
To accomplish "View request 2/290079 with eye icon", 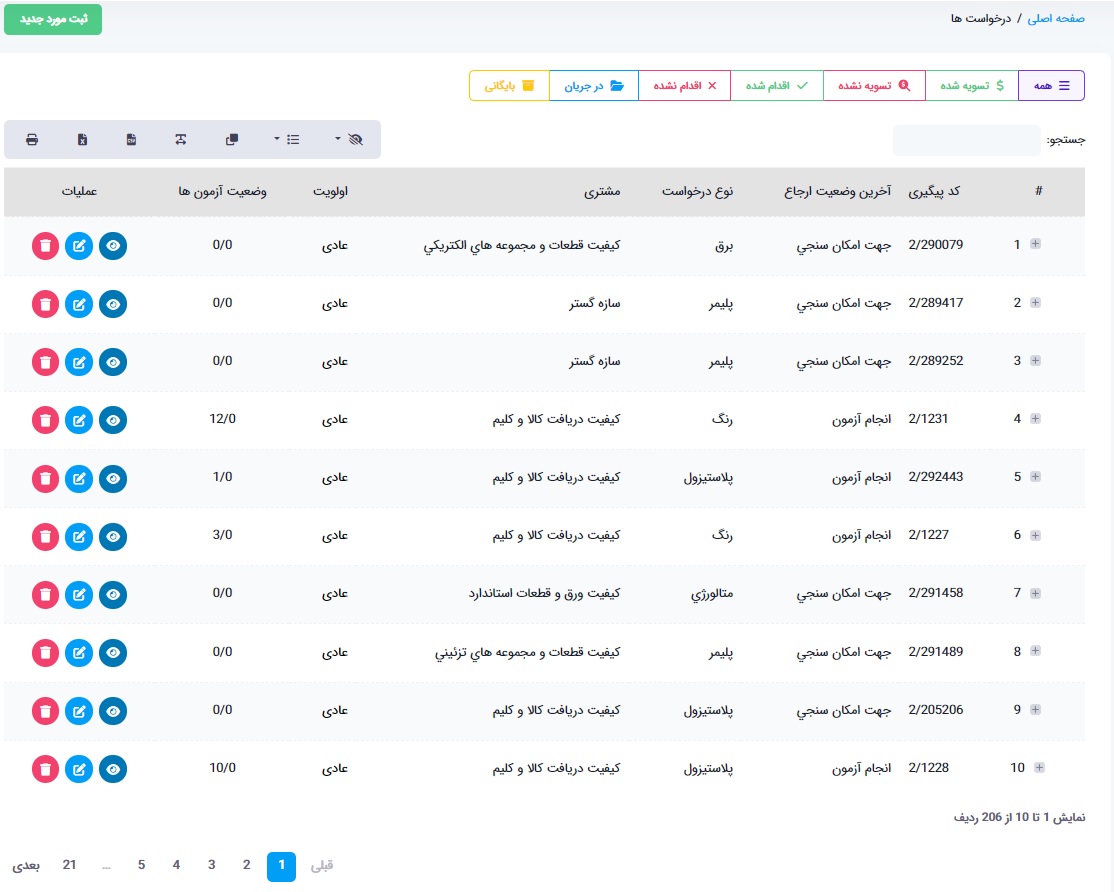I will tap(113, 246).
